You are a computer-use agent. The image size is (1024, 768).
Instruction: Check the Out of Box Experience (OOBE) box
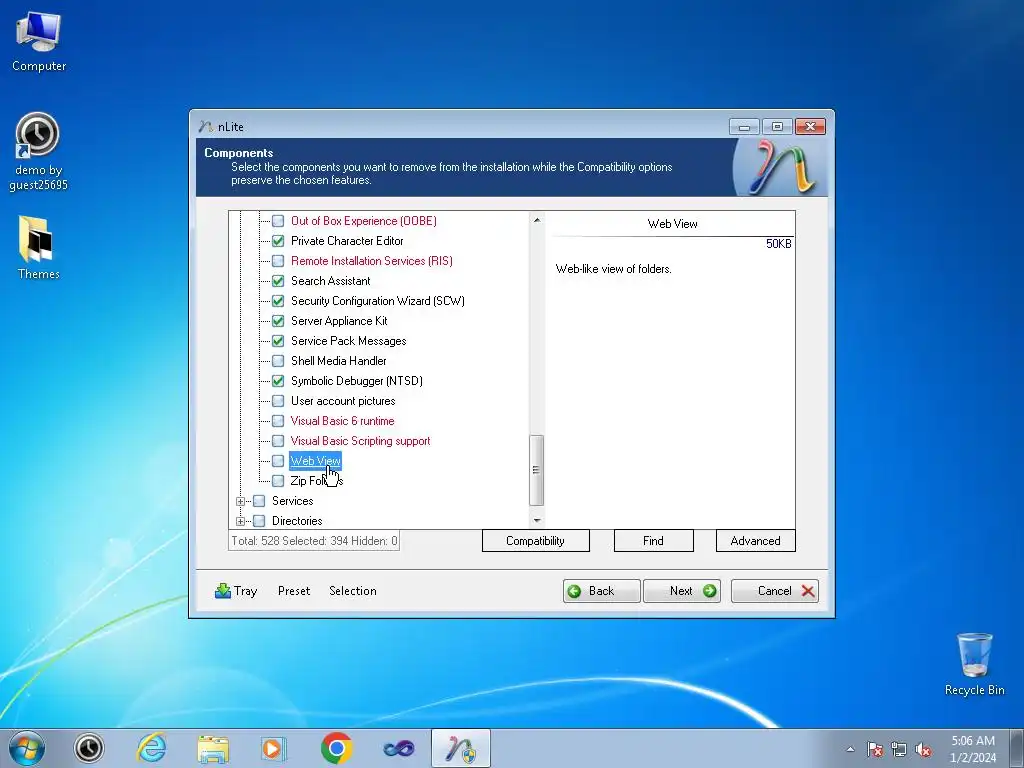point(278,221)
